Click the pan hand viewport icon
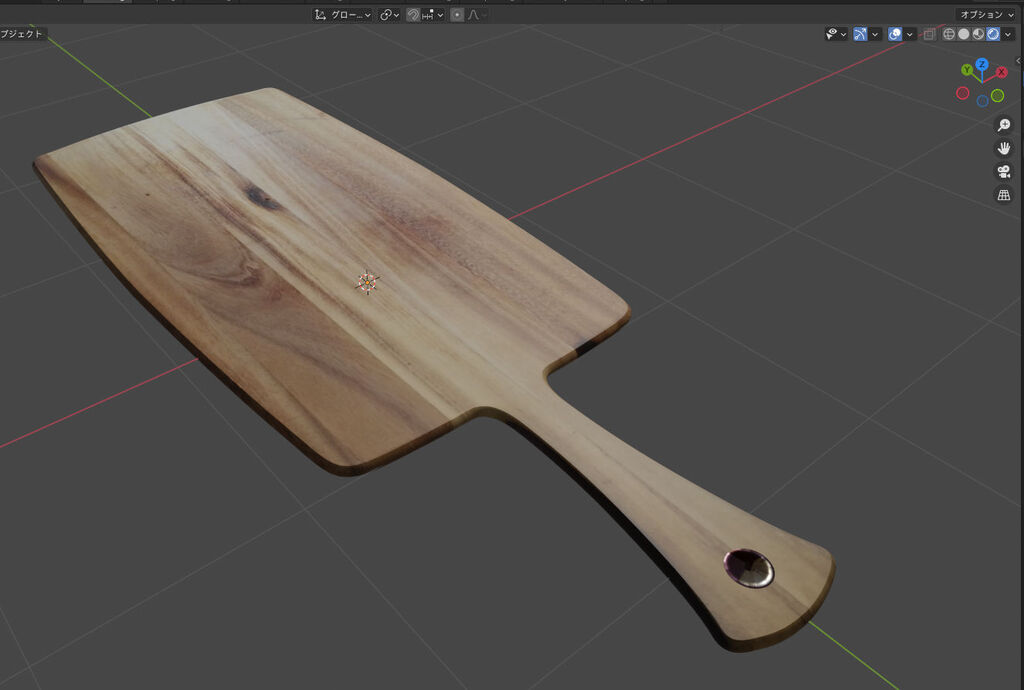The height and width of the screenshot is (690, 1024). coord(1004,148)
